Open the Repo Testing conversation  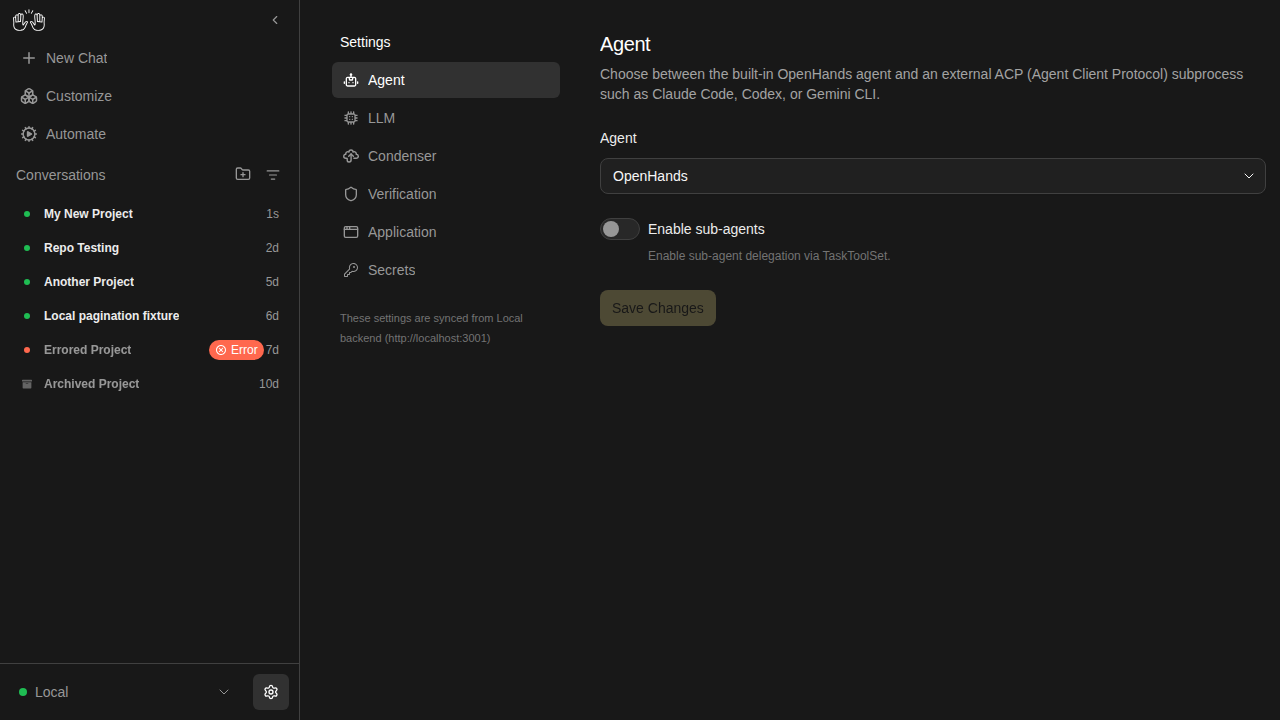149,248
